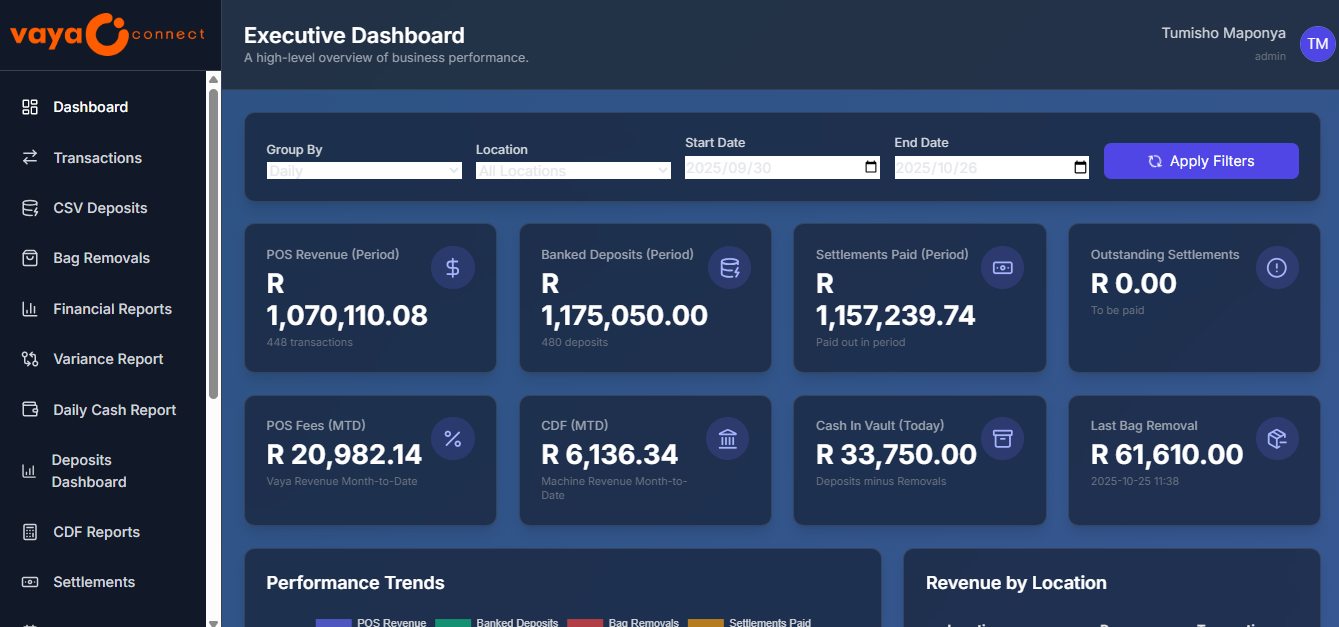Viewport: 1339px width, 627px height.
Task: Click the POS Revenue purple legend swatch
Action: coord(333,622)
